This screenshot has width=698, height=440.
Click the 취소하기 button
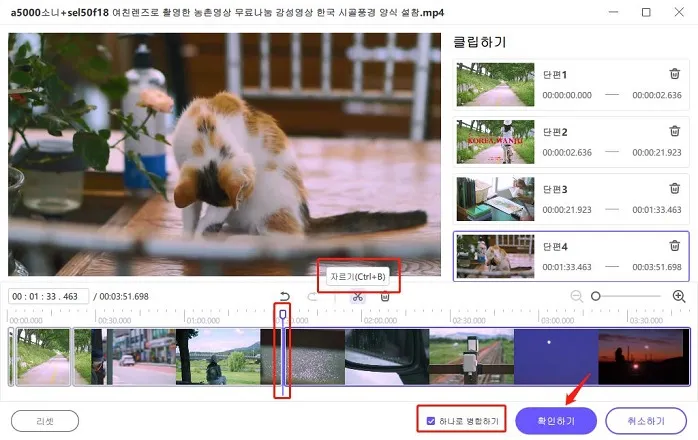pyautogui.click(x=646, y=420)
